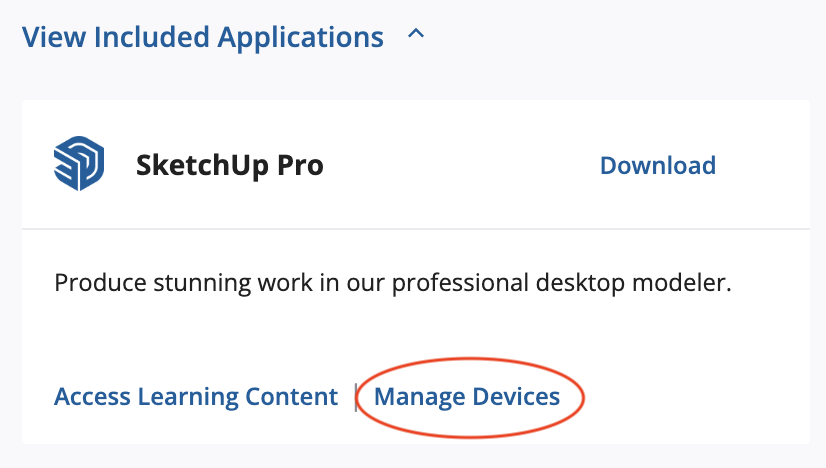This screenshot has height=468, width=826.
Task: Hide included applications via caret arrow
Action: point(416,35)
